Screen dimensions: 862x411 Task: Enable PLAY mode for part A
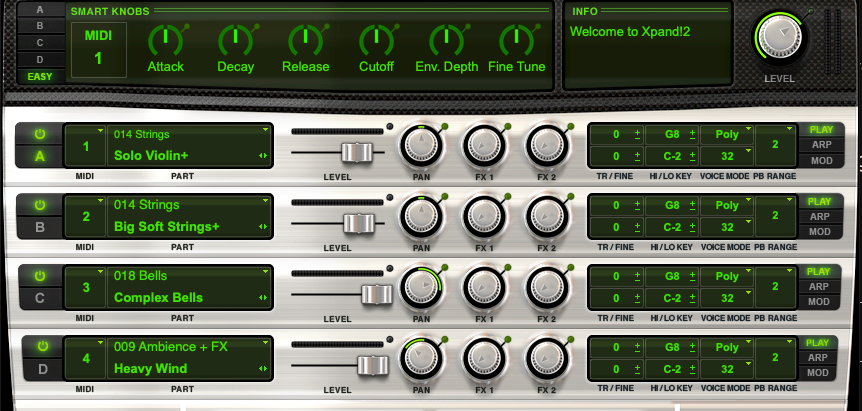(821, 130)
